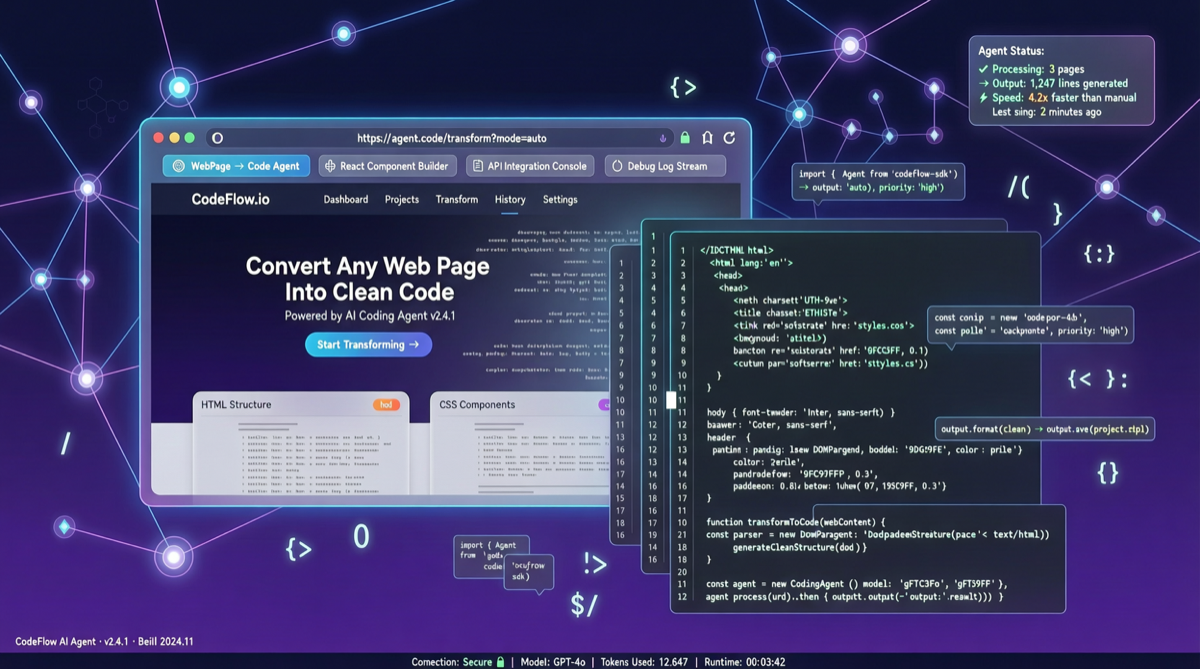This screenshot has width=1200, height=669.
Task: Click 'Output: 1,247 lines generated' status line
Action: tap(1053, 83)
